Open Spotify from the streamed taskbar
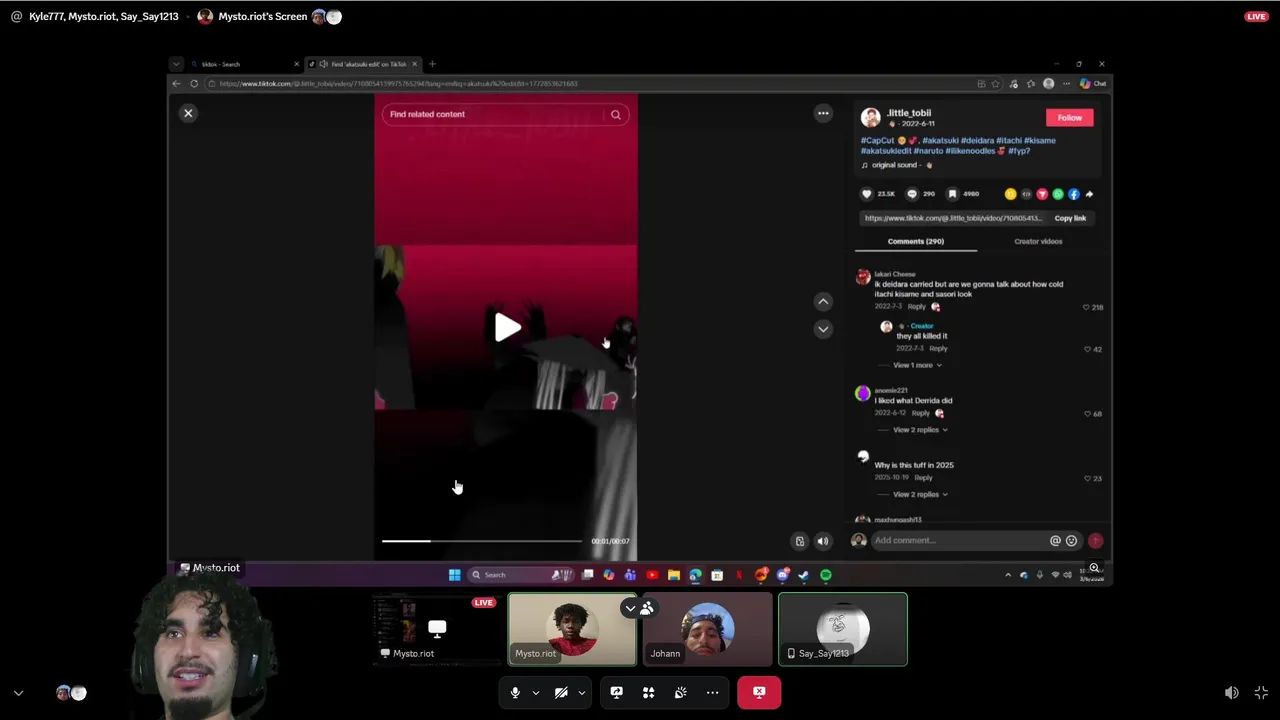This screenshot has height=720, width=1280. 826,575
